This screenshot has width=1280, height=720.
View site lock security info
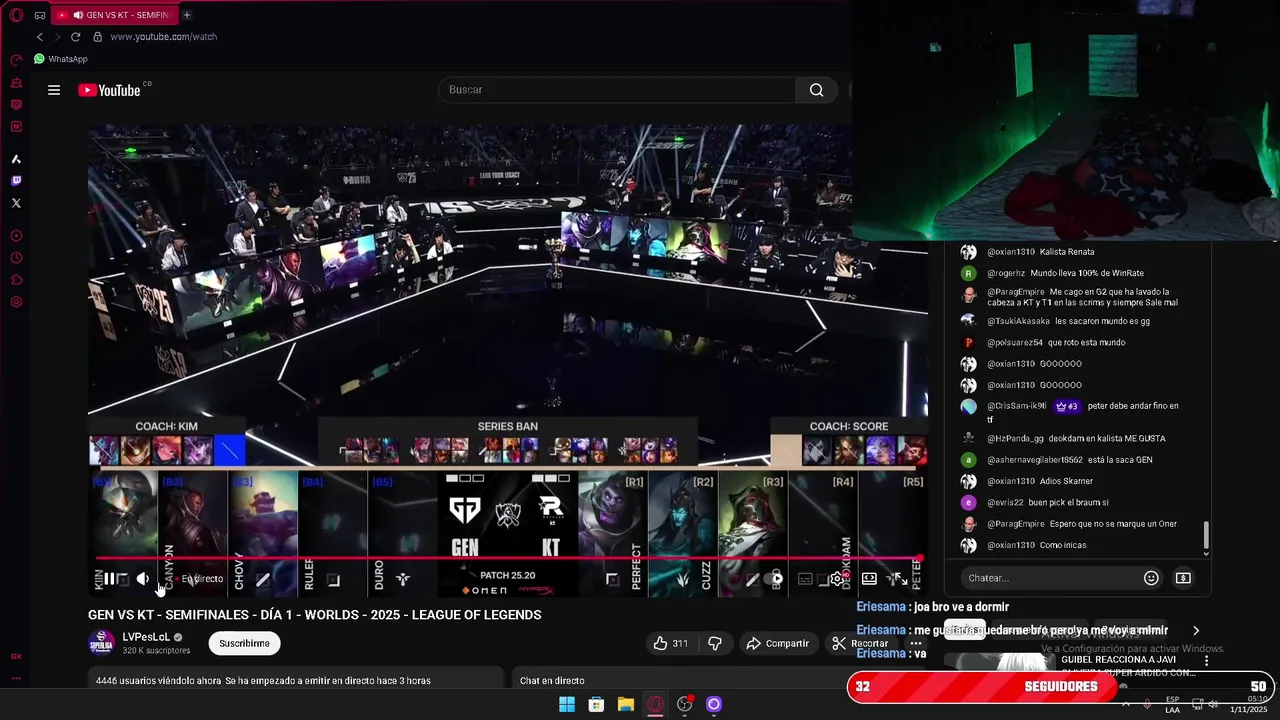(97, 37)
